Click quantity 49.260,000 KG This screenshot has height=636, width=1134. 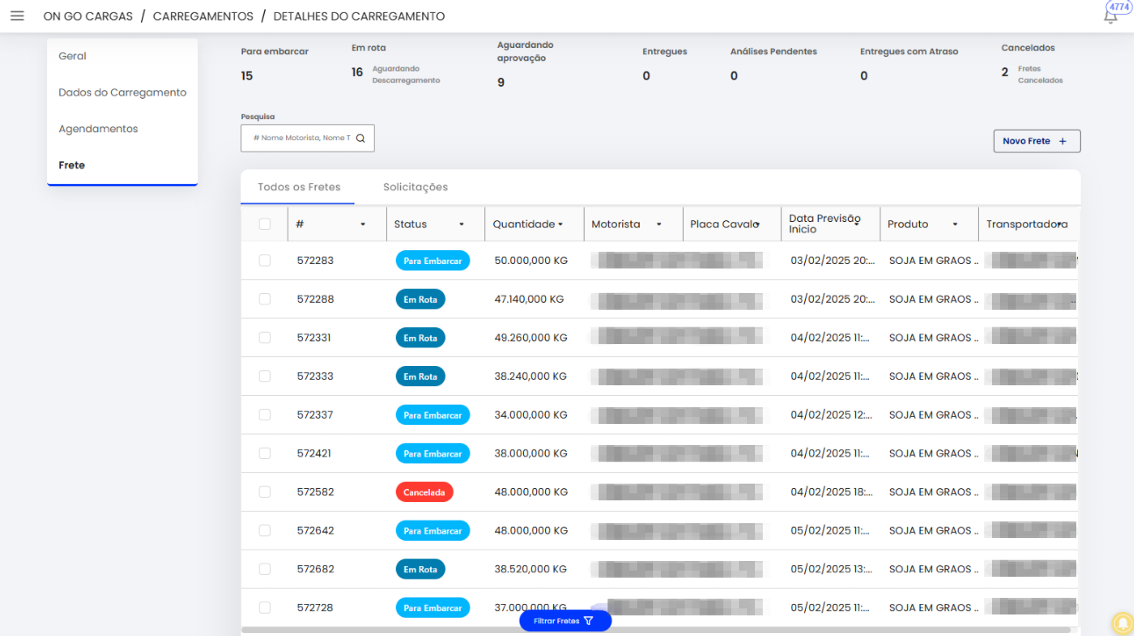[x=531, y=338]
